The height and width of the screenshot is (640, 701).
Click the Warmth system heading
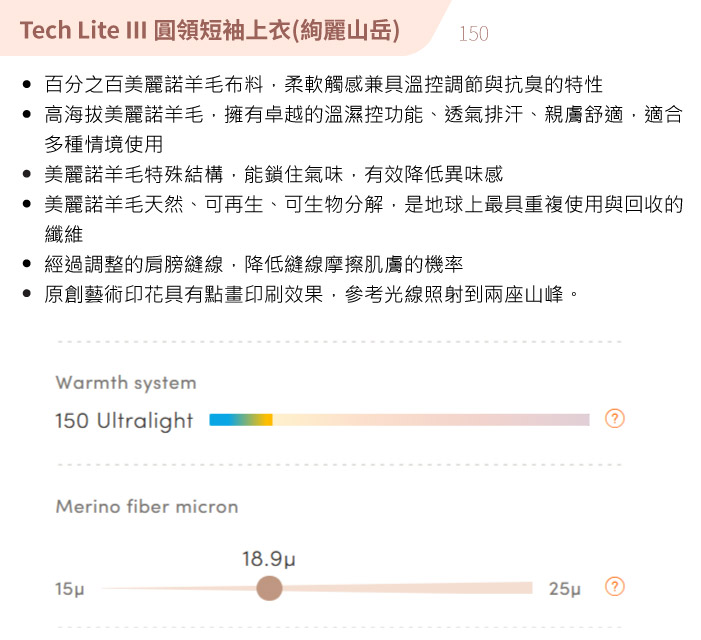coord(126,383)
